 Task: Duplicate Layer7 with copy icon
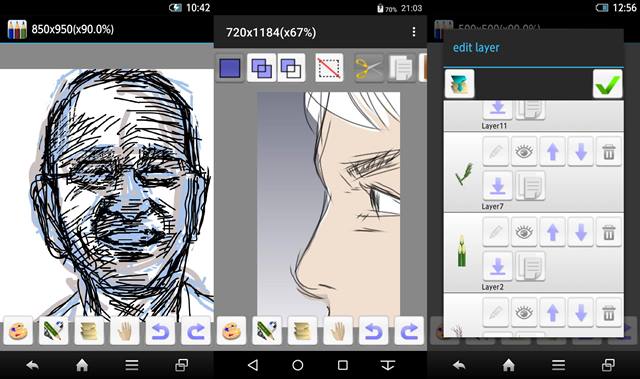pos(530,186)
